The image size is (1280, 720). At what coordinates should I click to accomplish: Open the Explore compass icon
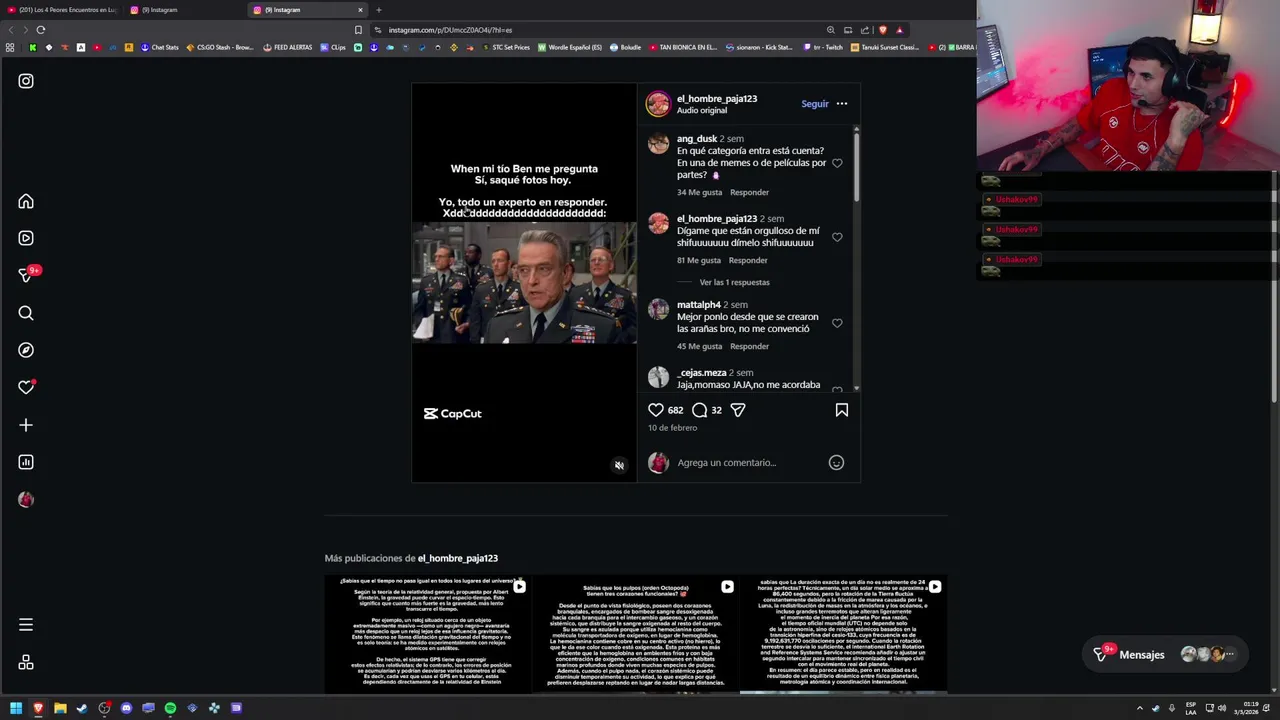[x=26, y=350]
